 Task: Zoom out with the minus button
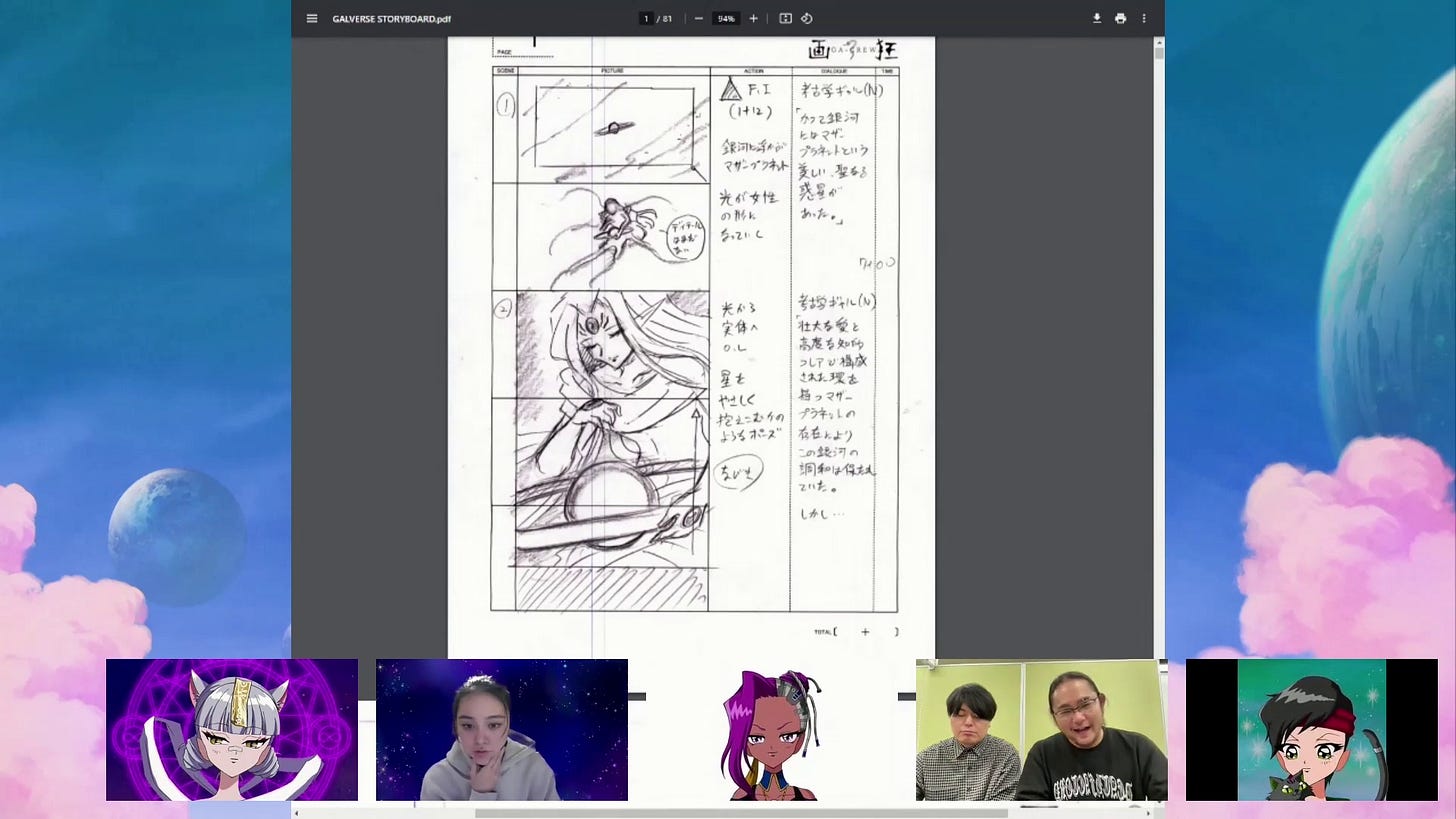tap(698, 18)
